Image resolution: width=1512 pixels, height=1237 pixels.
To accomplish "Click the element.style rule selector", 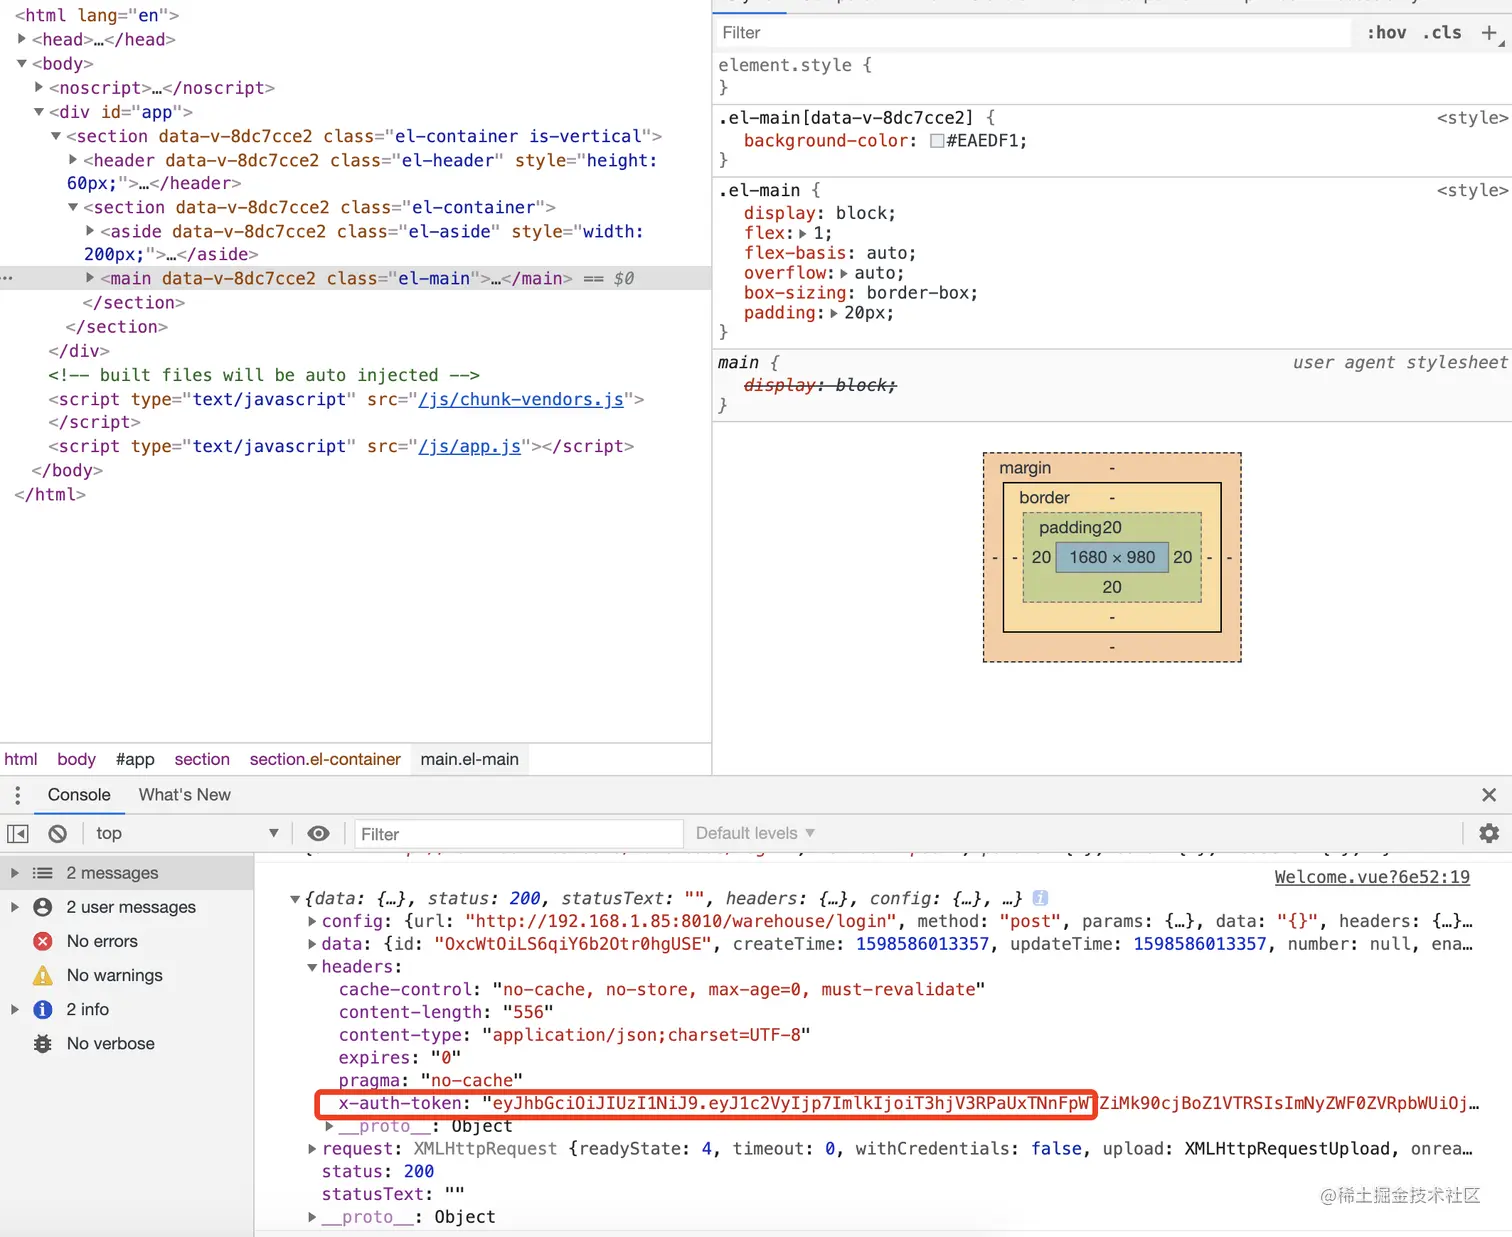I will click(785, 65).
